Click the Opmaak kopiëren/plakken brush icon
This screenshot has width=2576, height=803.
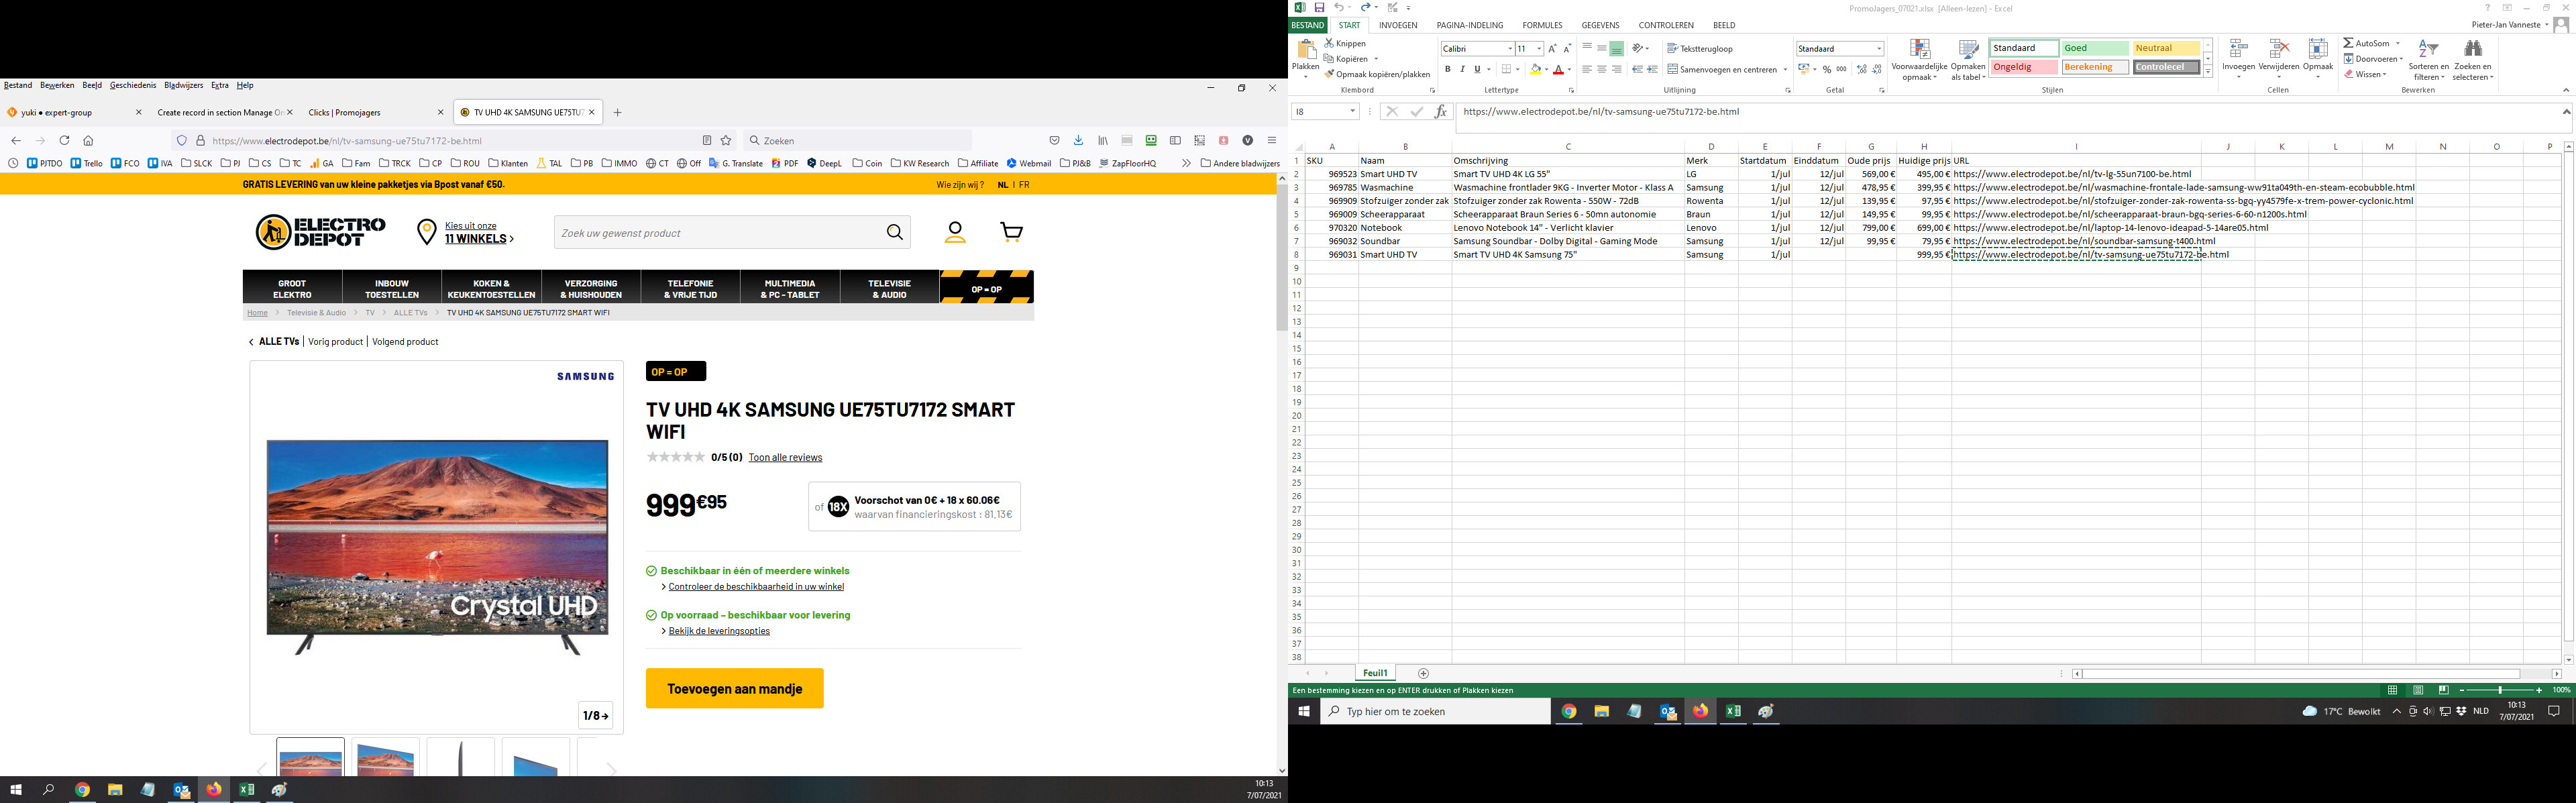pos(1329,74)
